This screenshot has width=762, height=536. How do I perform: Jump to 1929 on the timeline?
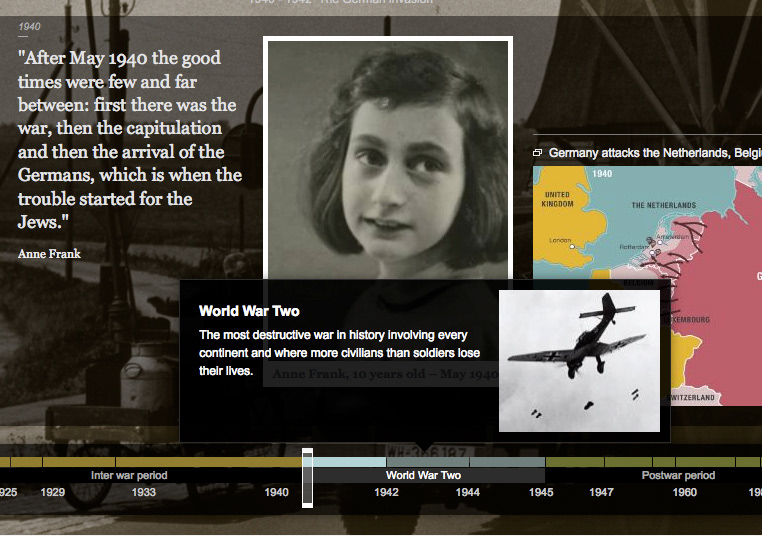(52, 492)
